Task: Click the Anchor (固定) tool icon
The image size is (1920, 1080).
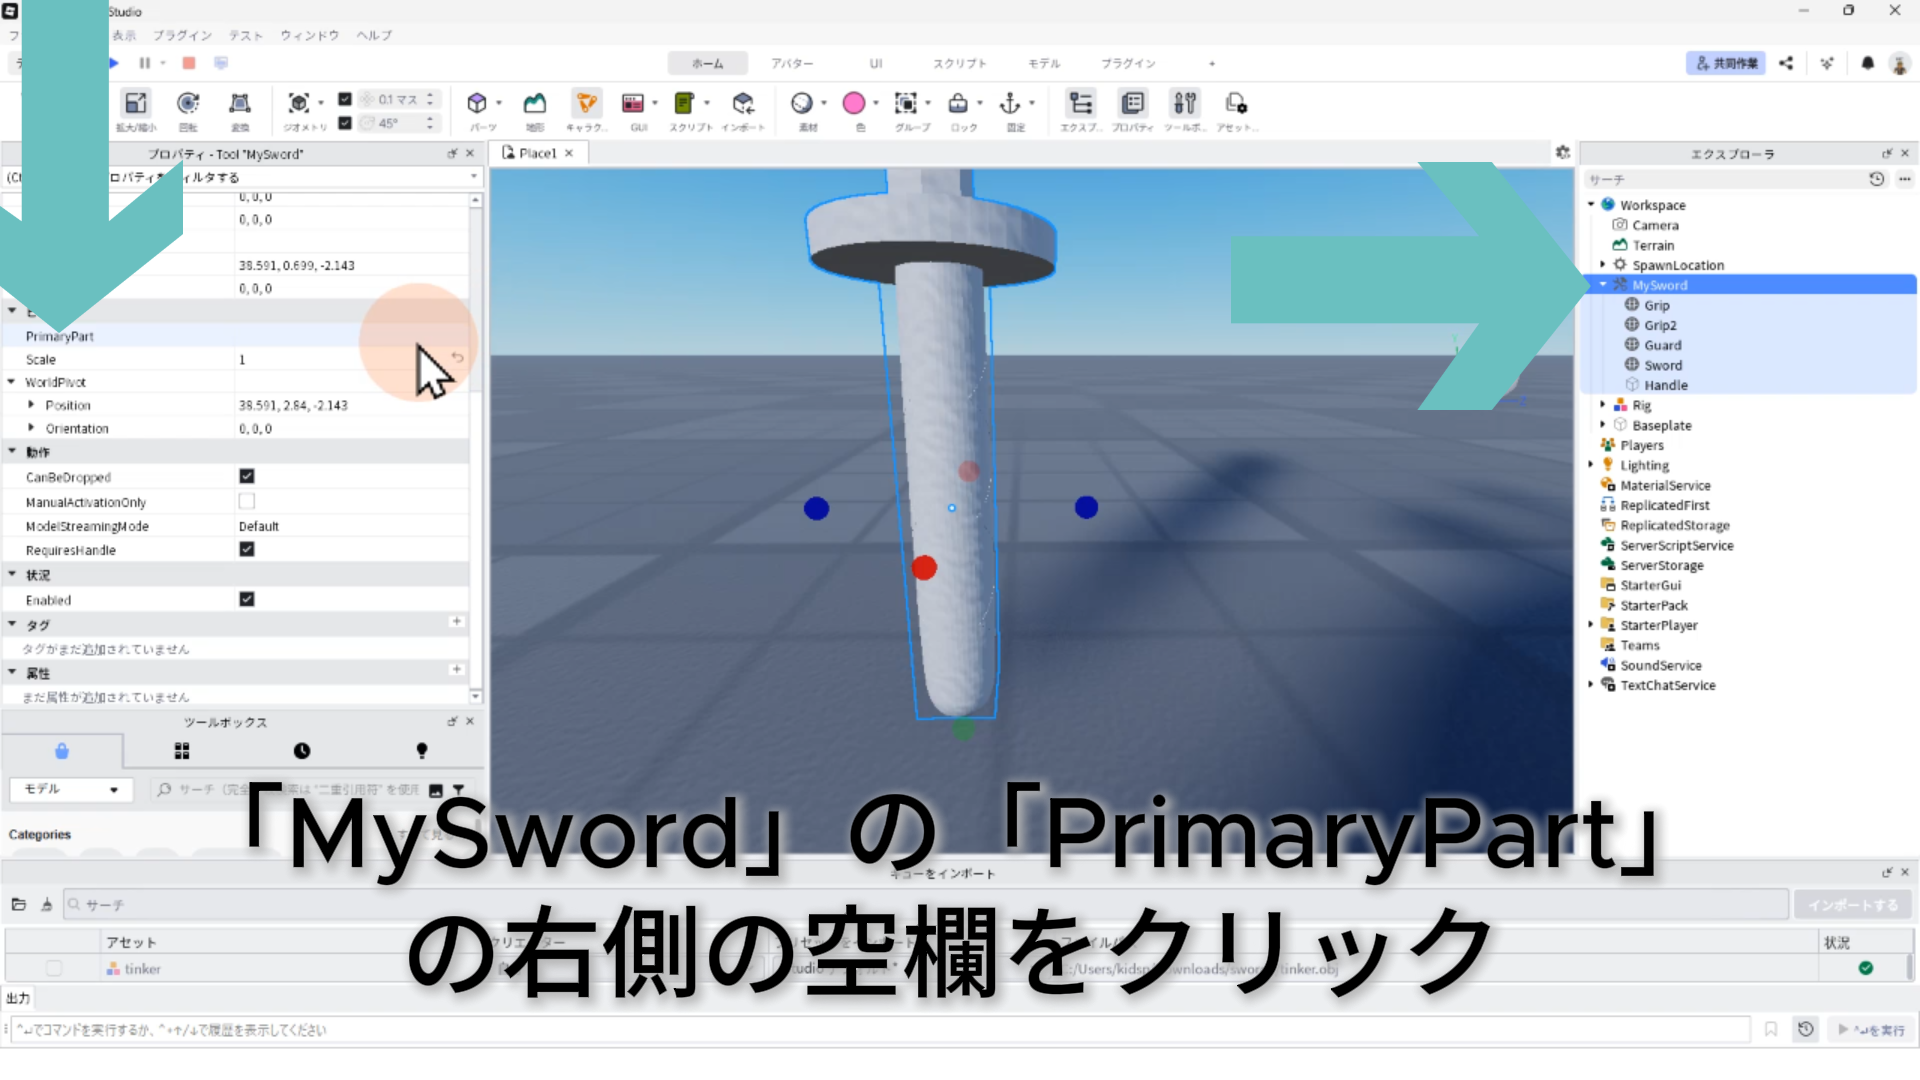Action: pos(1010,104)
